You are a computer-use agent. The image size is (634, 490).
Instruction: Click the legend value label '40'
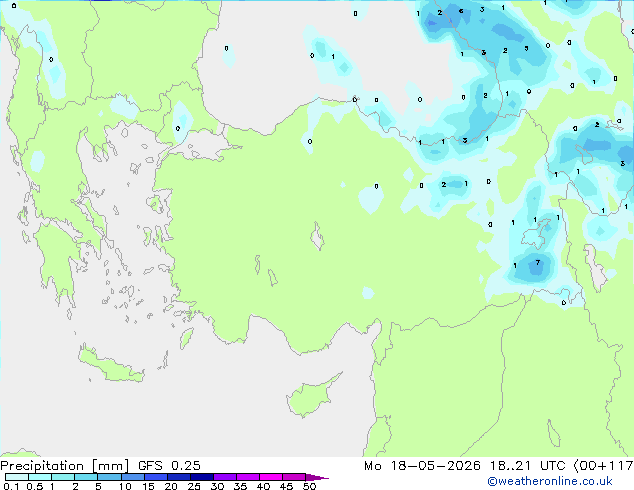tap(263, 486)
